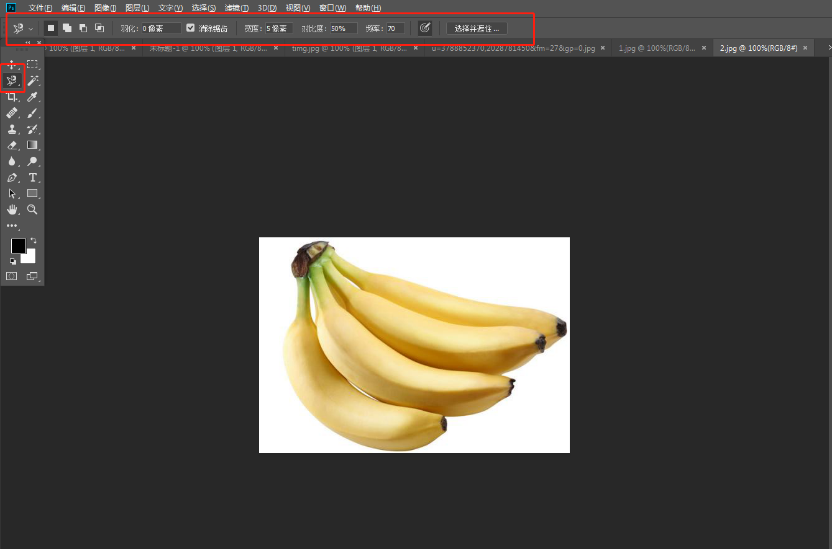Select the History Brush tool

coord(32,129)
